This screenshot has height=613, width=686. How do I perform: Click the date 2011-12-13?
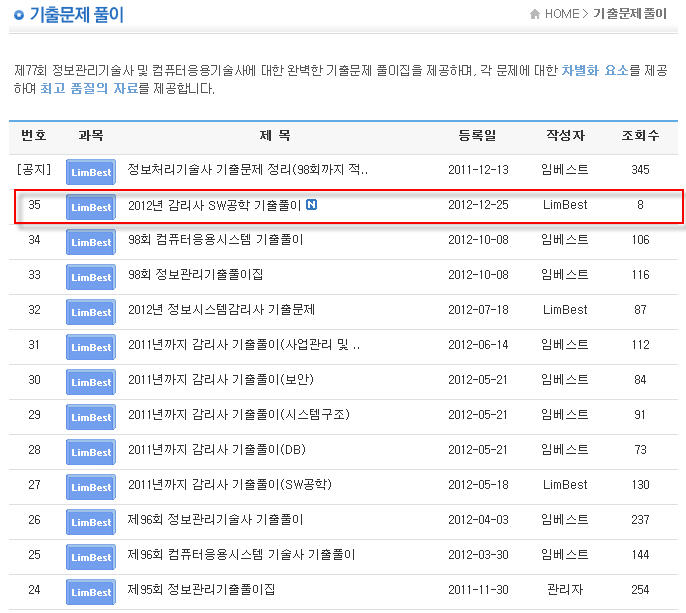478,170
